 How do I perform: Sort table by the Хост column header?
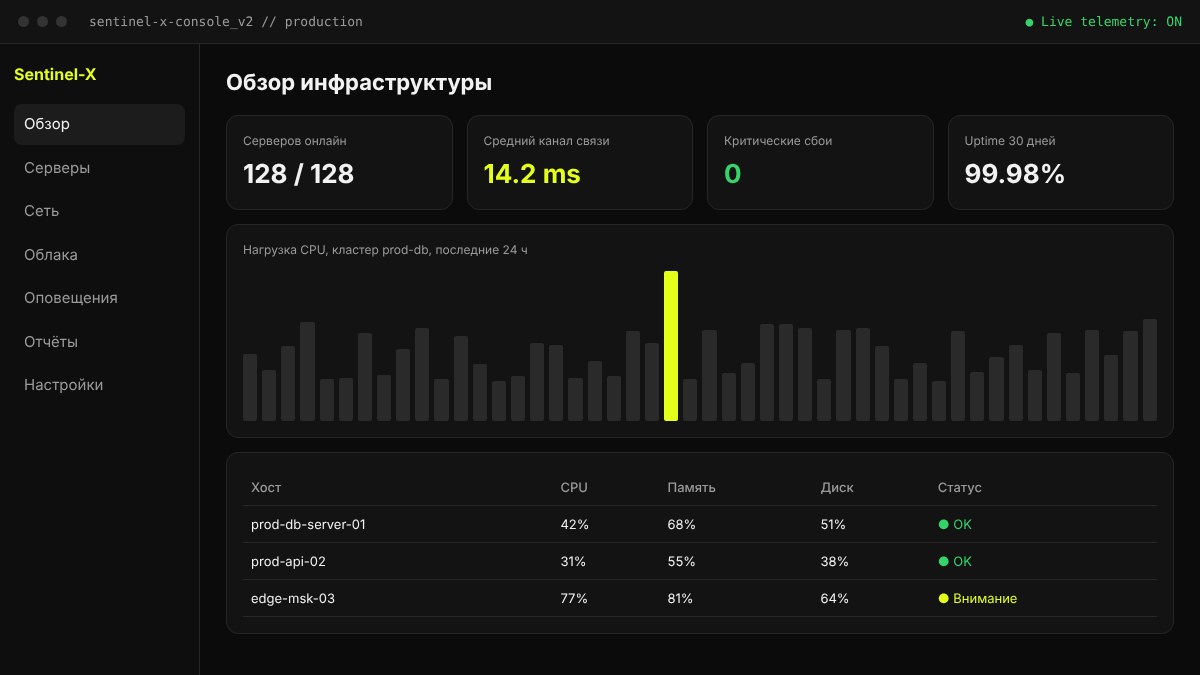266,487
